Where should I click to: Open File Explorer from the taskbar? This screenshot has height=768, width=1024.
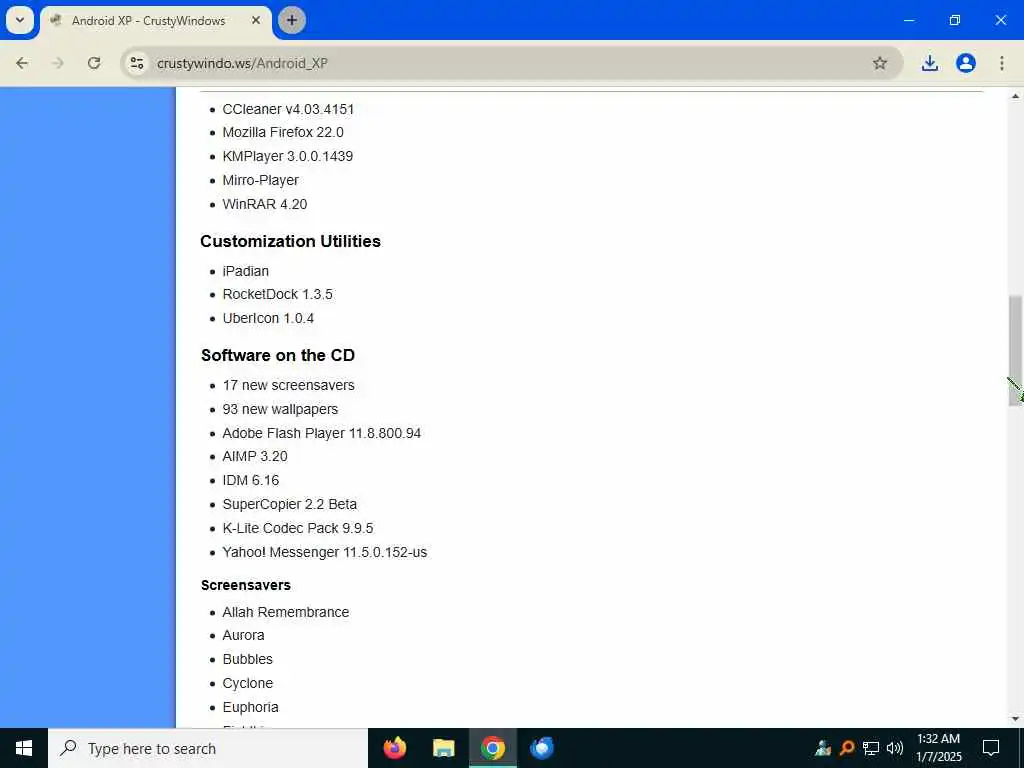click(444, 748)
